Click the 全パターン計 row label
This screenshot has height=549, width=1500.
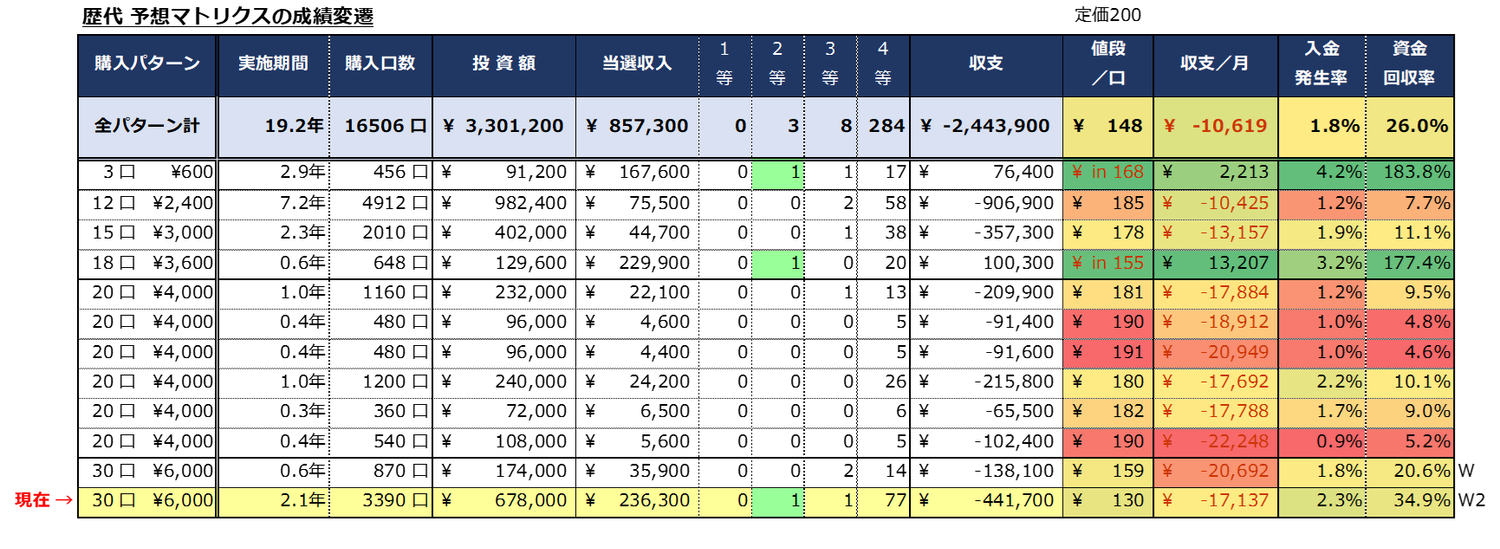[147, 126]
